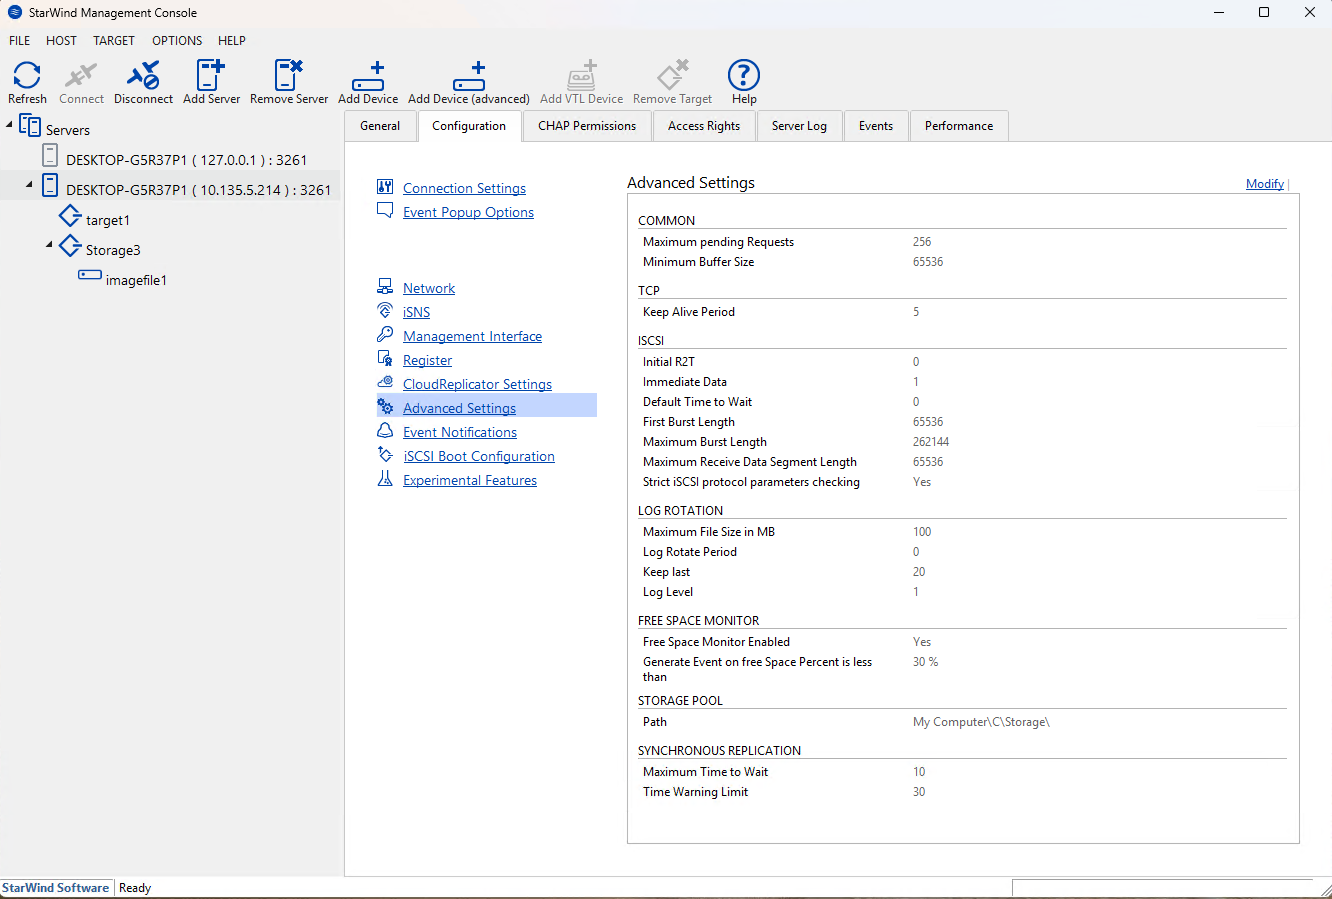Select target1 in the tree
Screen dimensions: 1332x899
108,220
